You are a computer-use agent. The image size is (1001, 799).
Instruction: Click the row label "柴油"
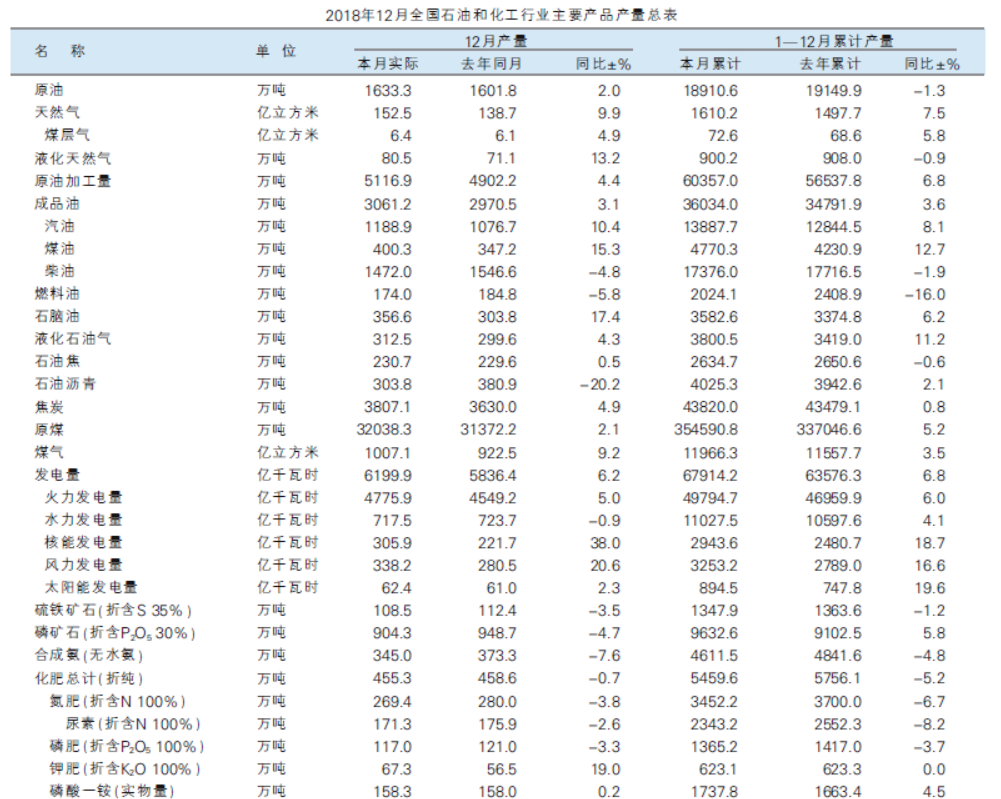pyautogui.click(x=59, y=271)
